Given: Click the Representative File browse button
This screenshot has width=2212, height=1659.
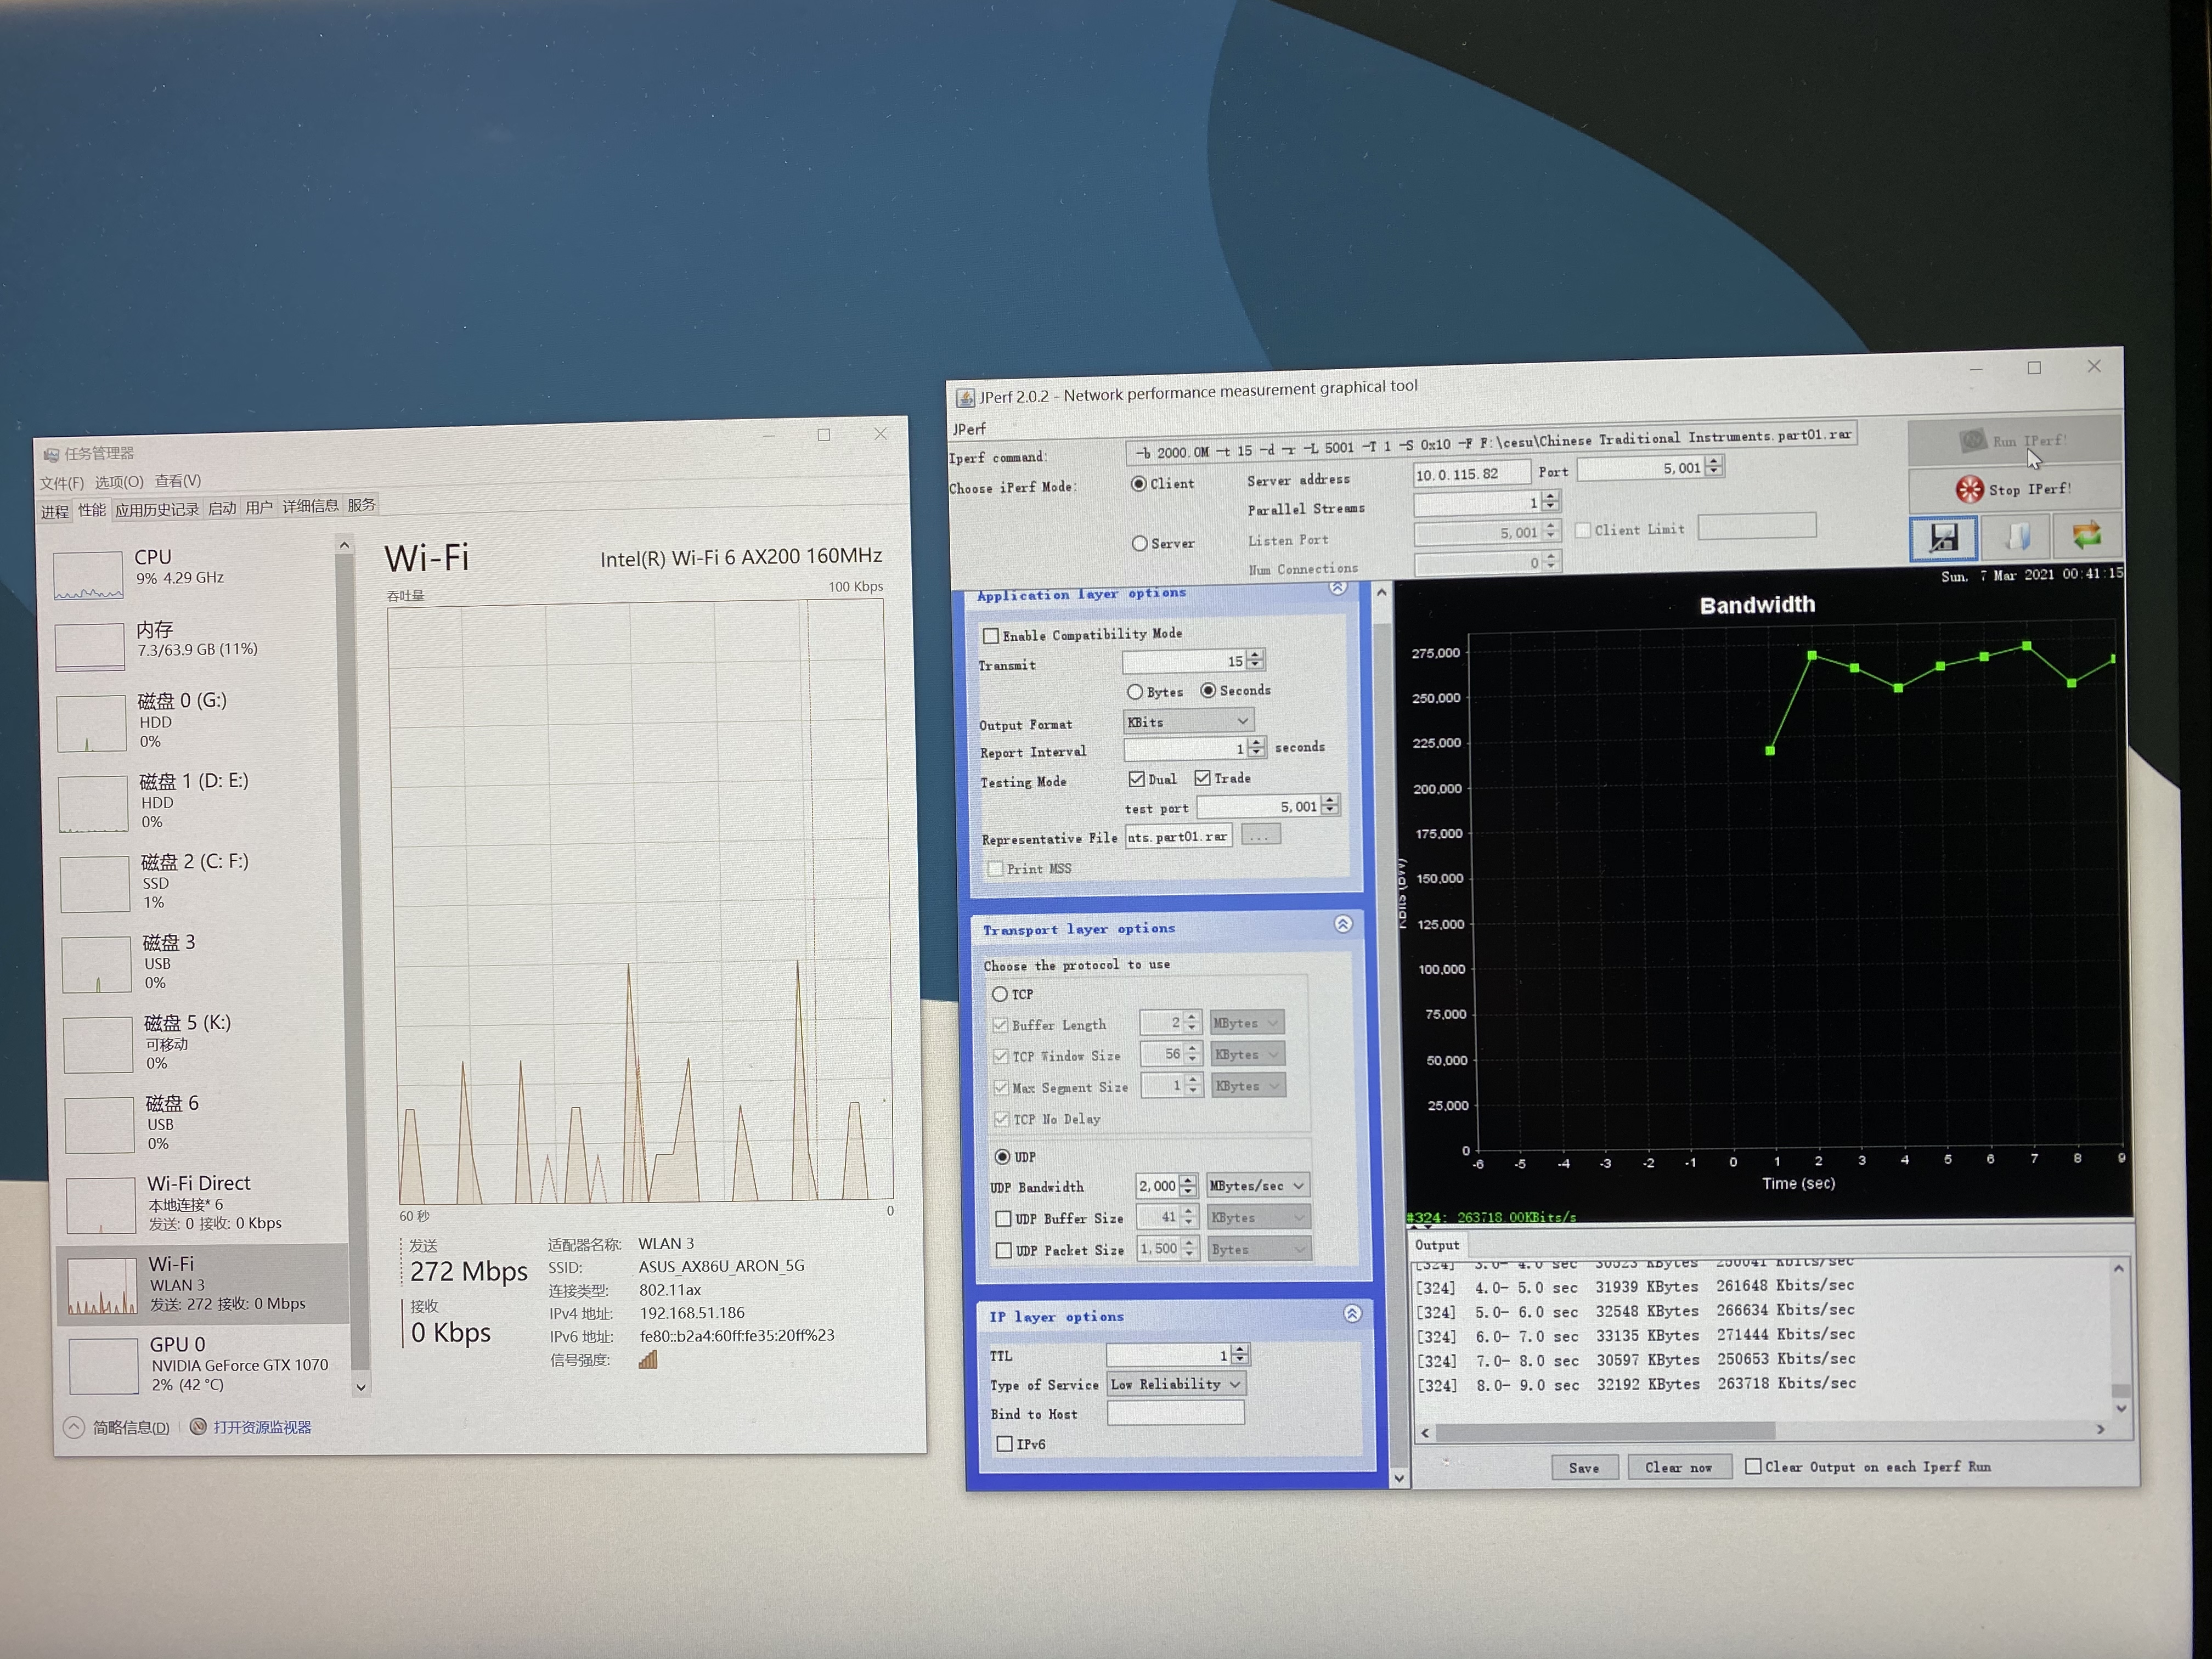Looking at the screenshot, I should pos(1260,835).
